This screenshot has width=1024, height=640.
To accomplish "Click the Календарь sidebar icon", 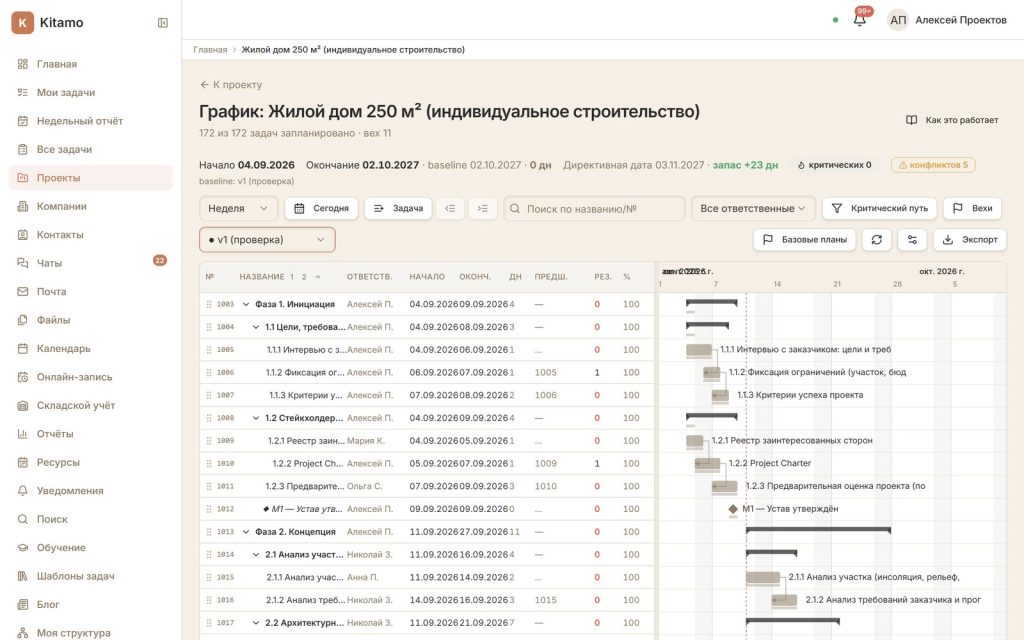I will [23, 349].
